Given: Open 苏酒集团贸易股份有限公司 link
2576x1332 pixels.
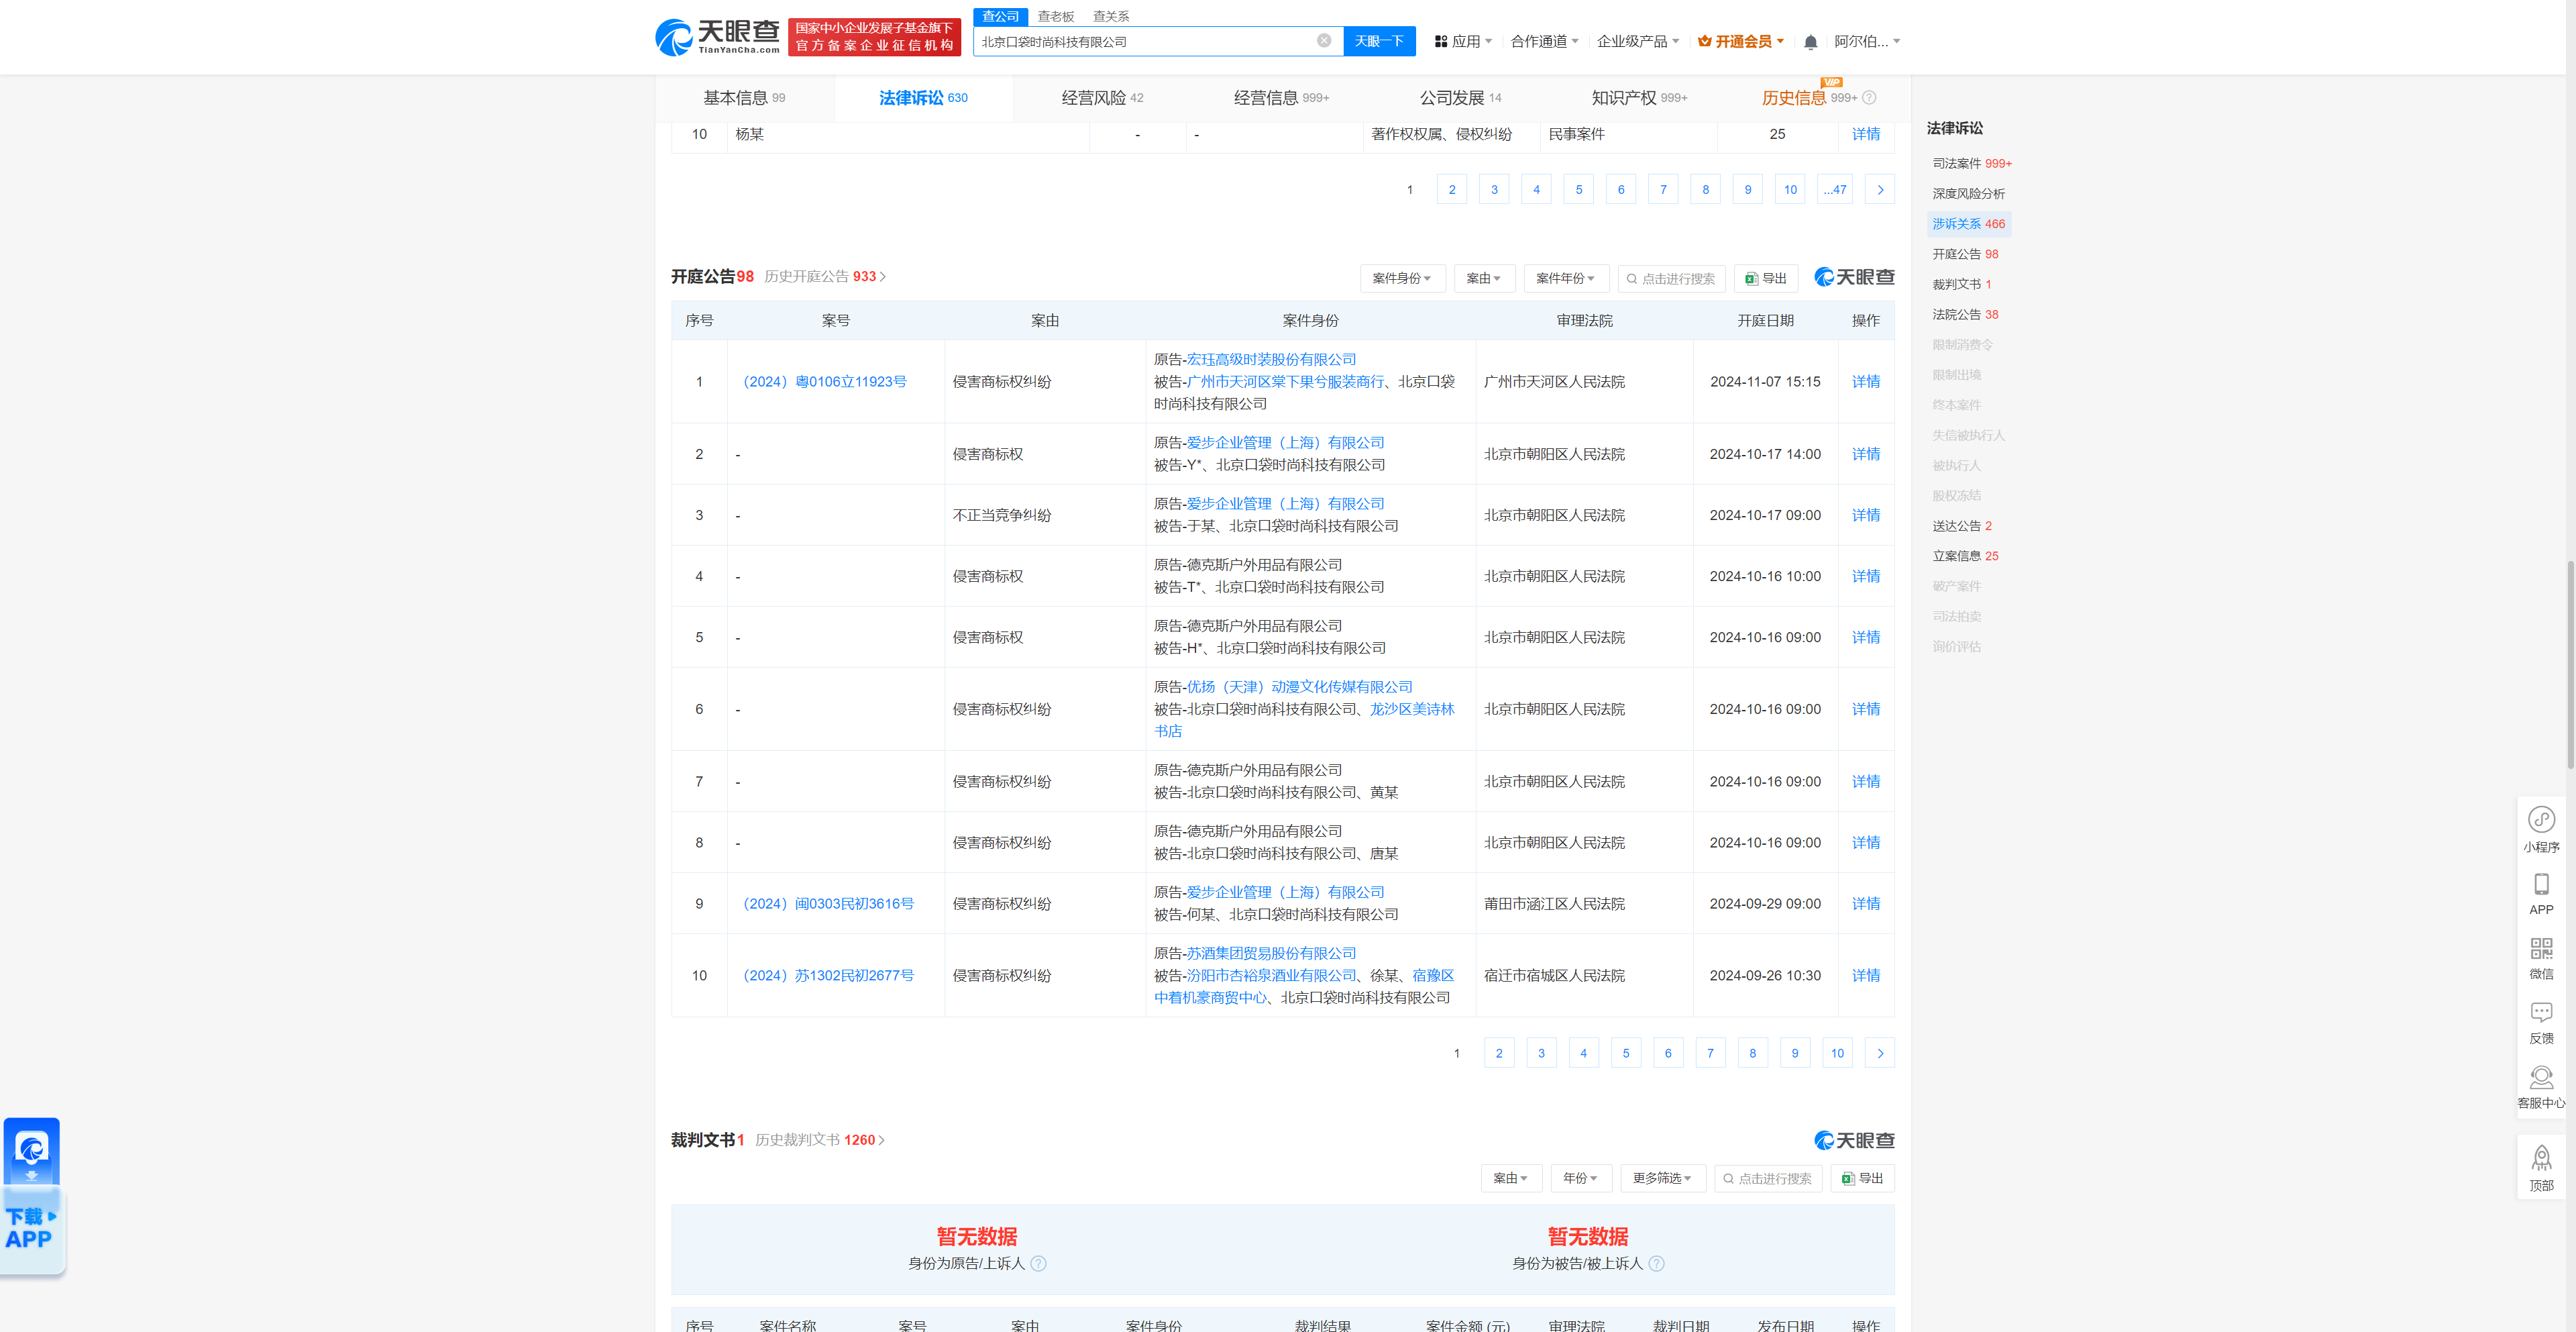Looking at the screenshot, I should [1271, 953].
